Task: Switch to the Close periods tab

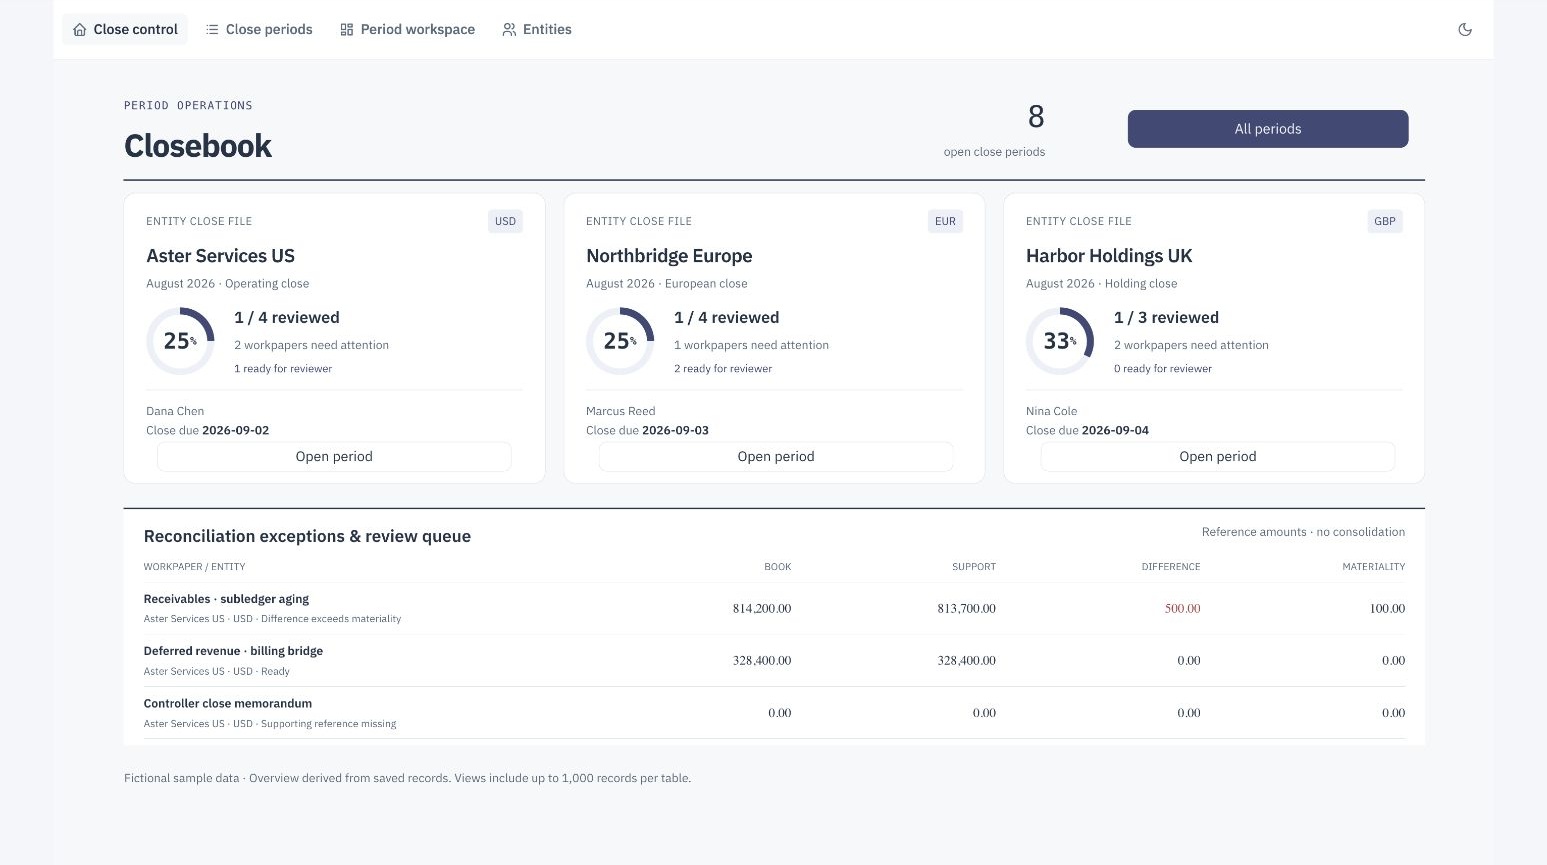Action: point(259,30)
